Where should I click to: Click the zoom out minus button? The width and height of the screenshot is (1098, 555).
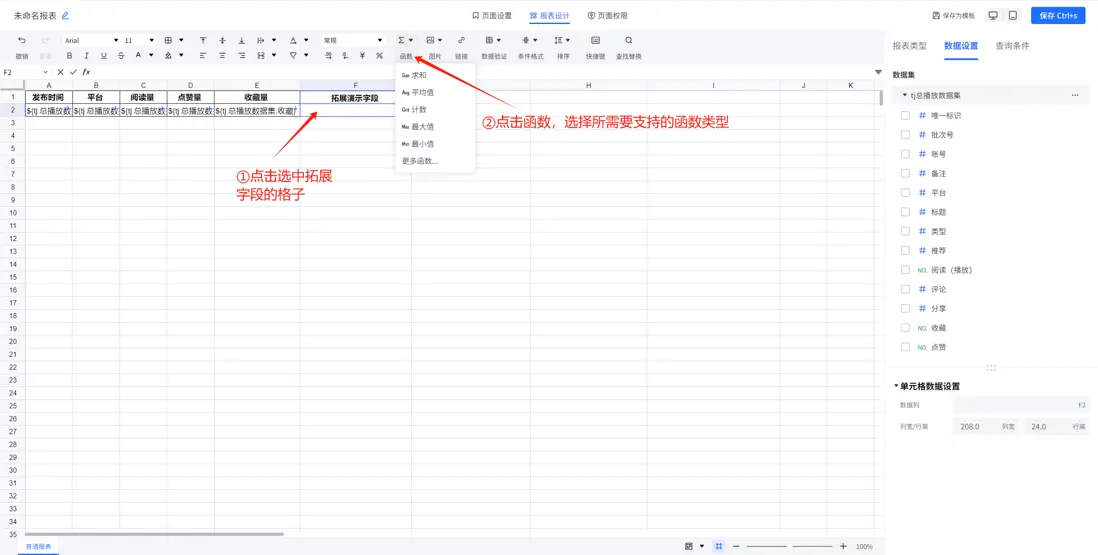click(736, 546)
